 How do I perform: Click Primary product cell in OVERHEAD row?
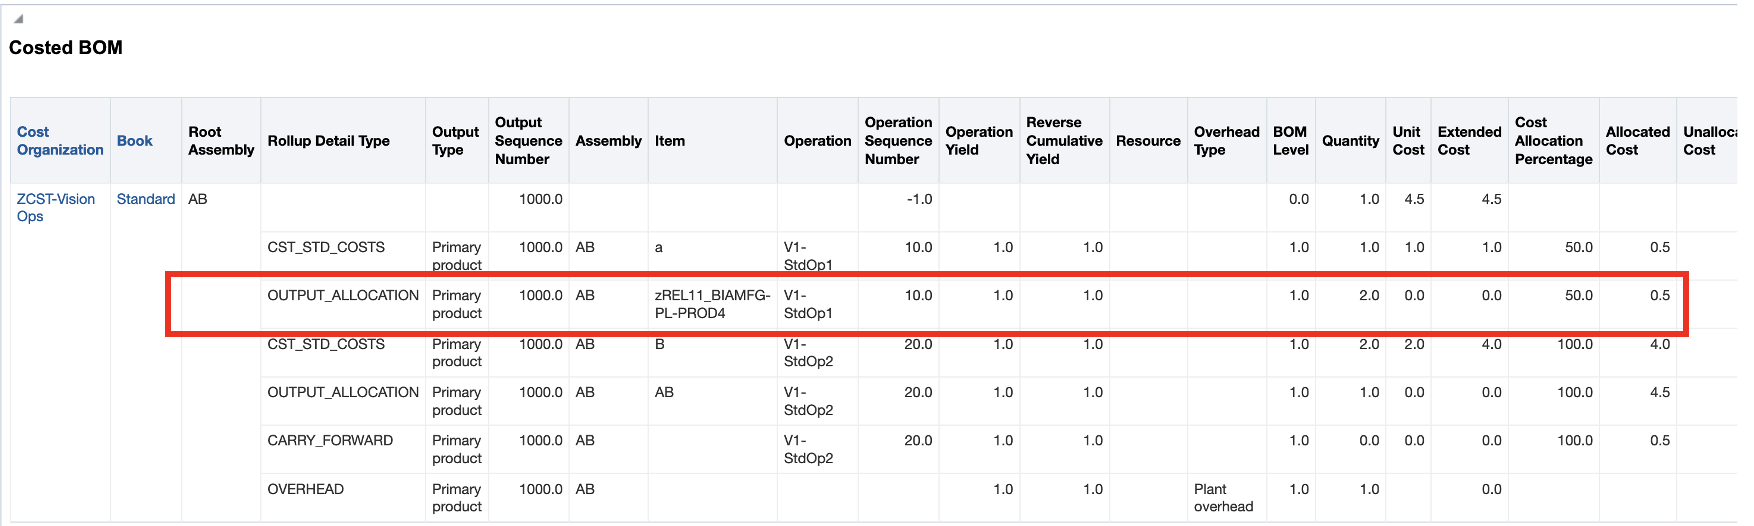click(x=457, y=497)
